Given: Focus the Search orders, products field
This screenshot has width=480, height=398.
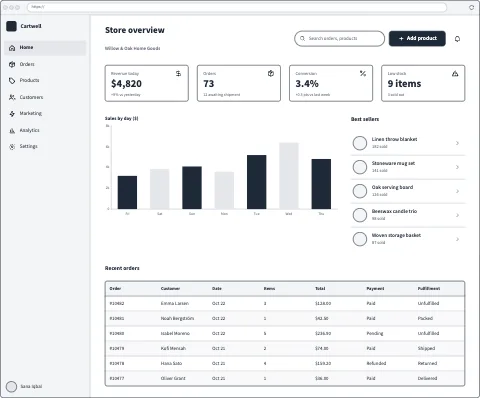Looking at the screenshot, I should coord(339,39).
